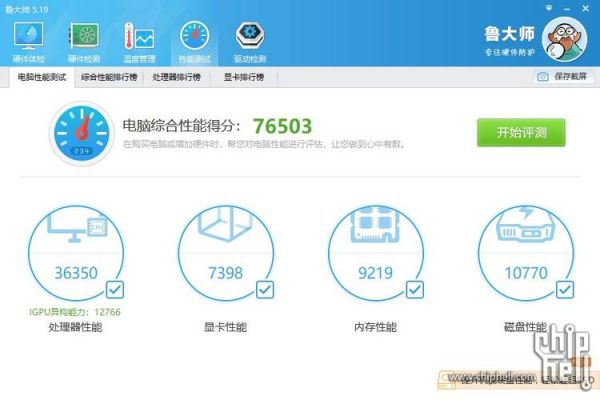
Task: Open 温度管理 temperature management icon
Action: click(139, 42)
